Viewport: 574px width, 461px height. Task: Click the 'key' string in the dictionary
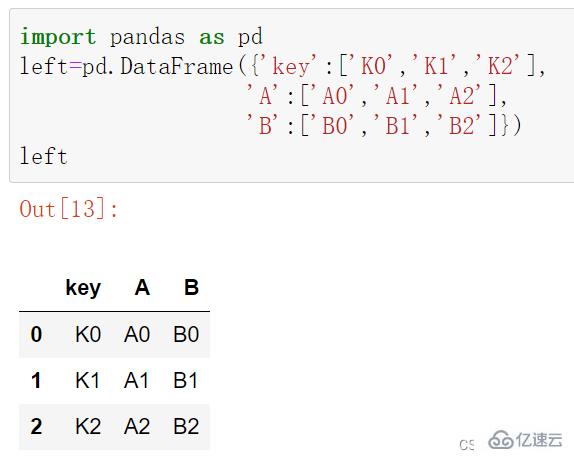coord(291,67)
